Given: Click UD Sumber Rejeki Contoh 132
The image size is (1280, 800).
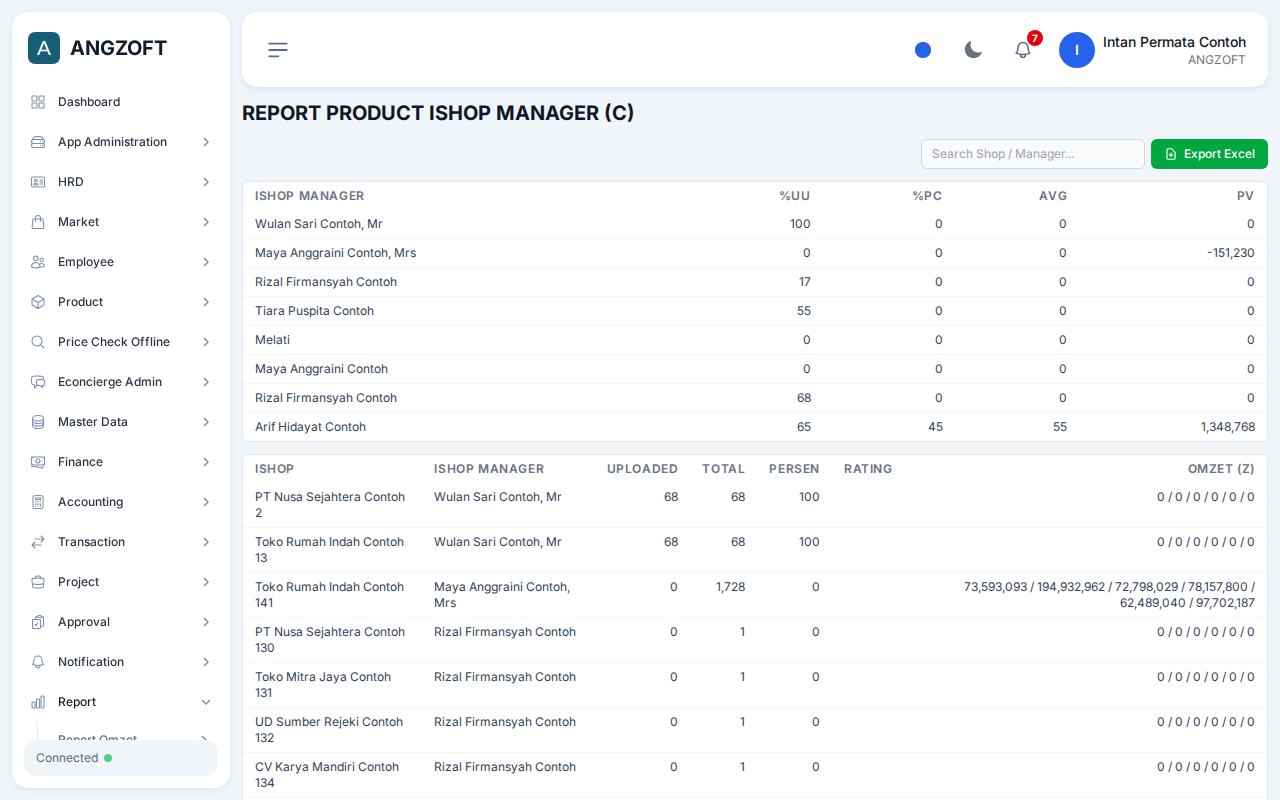Looking at the screenshot, I should tap(329, 730).
